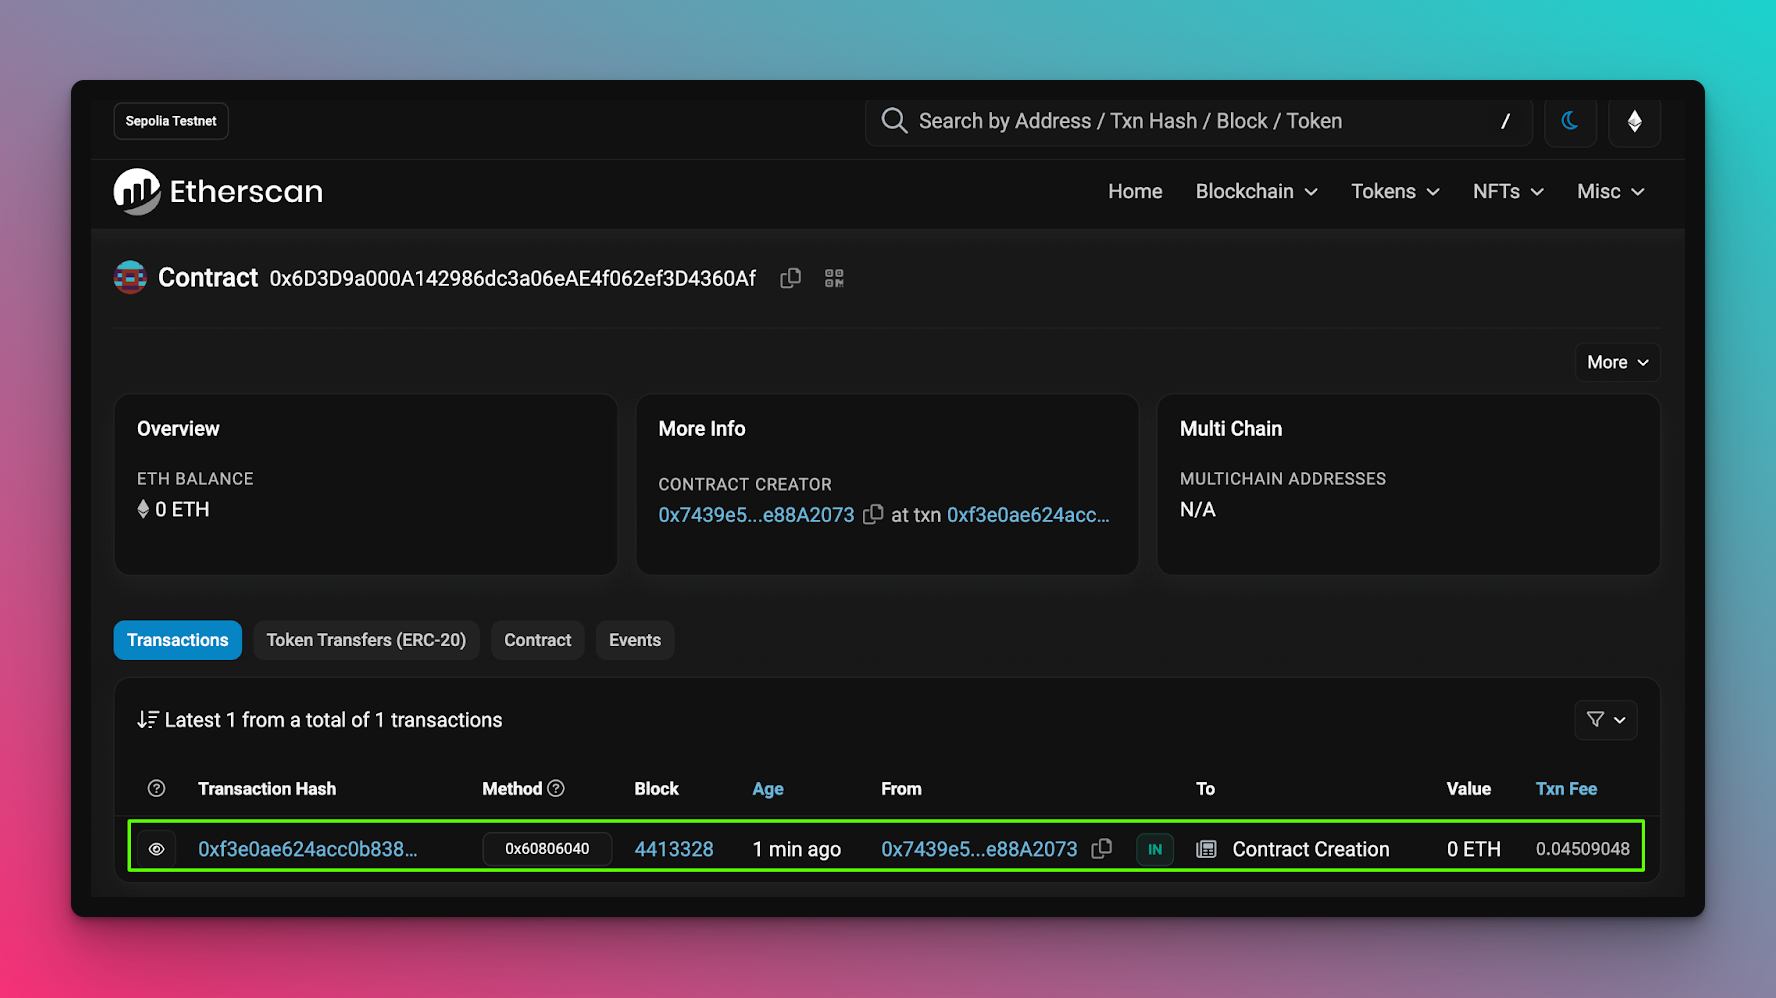Click the '1 min ago' age cell
This screenshot has height=998, width=1776.
[x=797, y=849]
